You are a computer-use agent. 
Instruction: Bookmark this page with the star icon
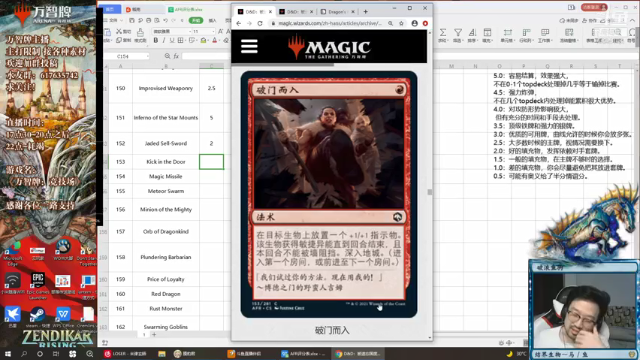click(401, 24)
